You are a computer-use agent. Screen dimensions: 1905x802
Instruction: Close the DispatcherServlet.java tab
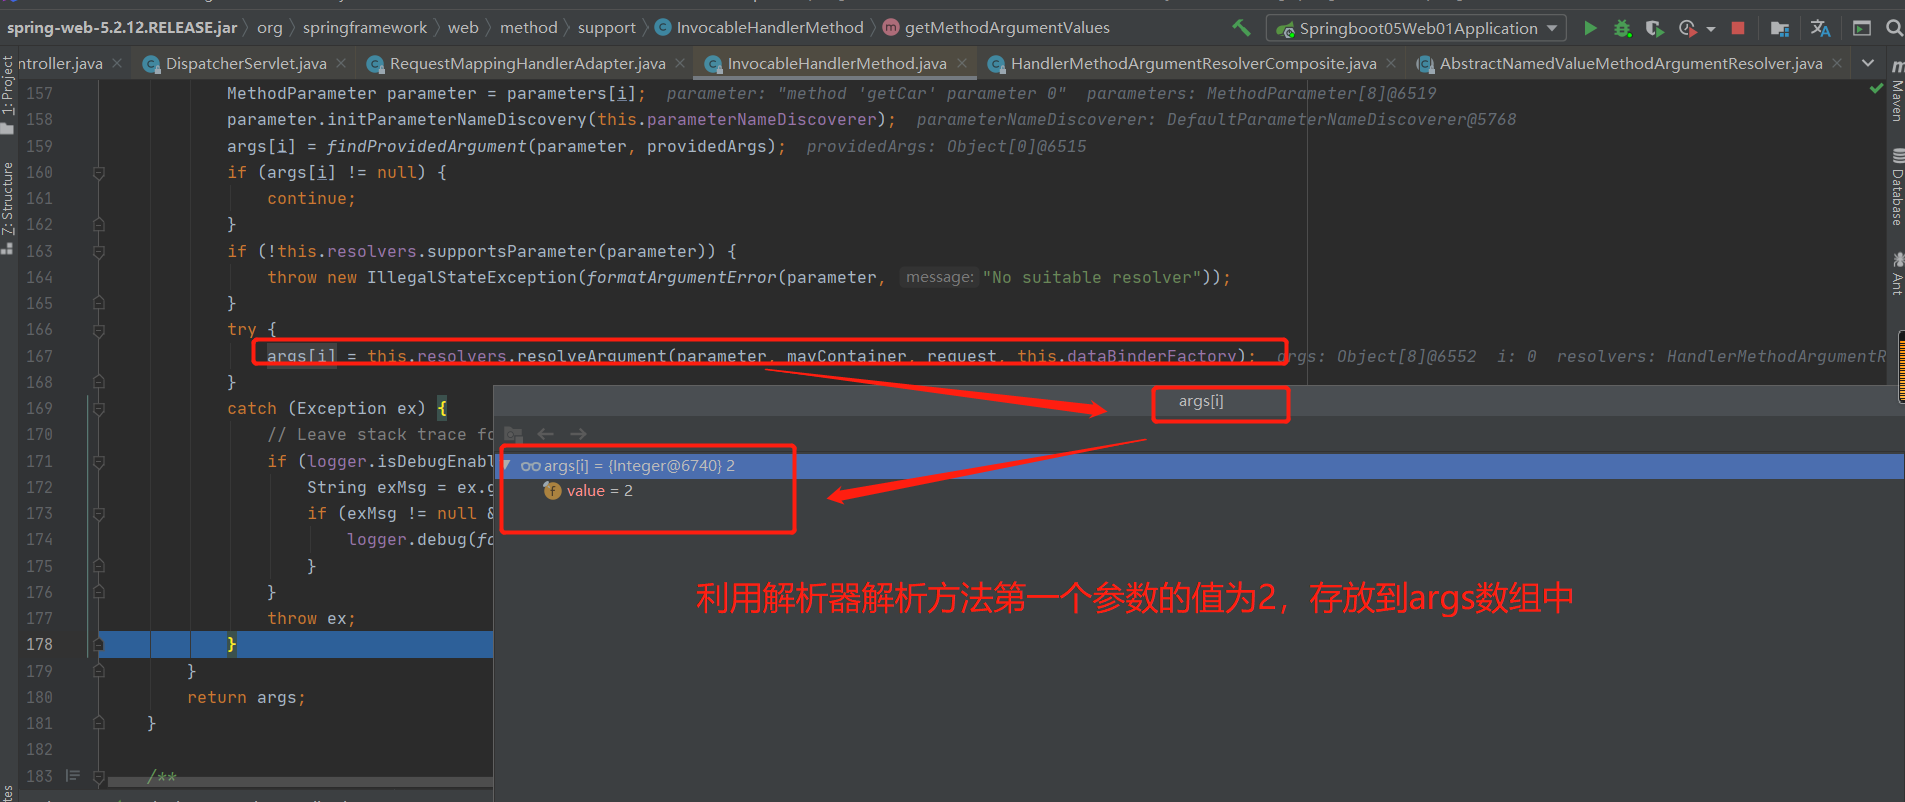pyautogui.click(x=341, y=63)
